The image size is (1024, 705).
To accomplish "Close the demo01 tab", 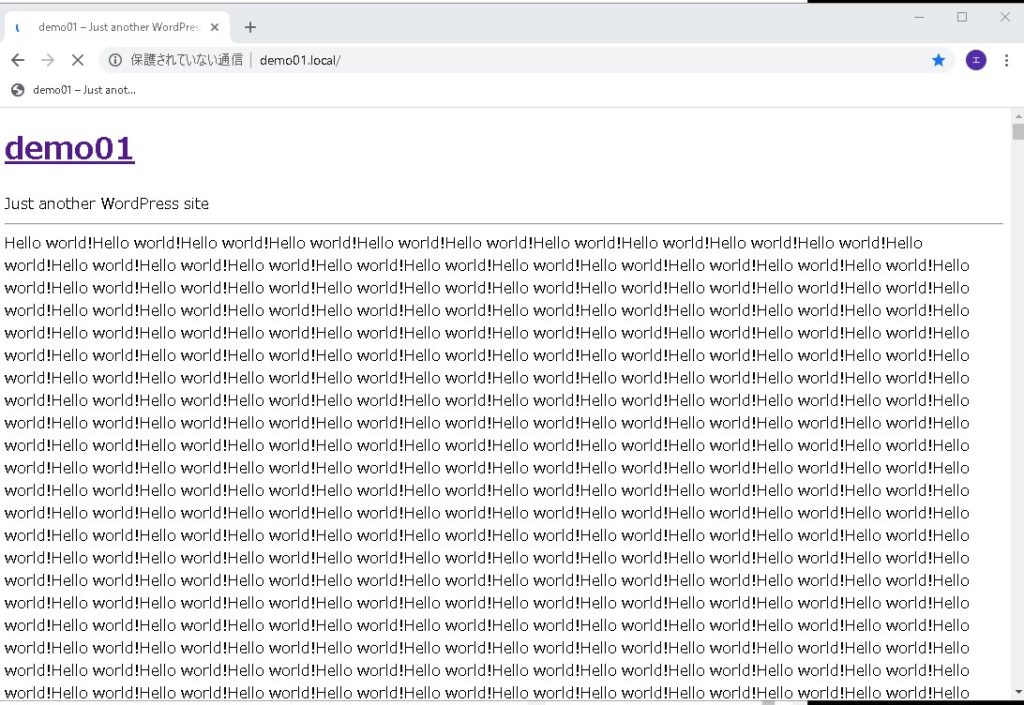I will coord(214,27).
